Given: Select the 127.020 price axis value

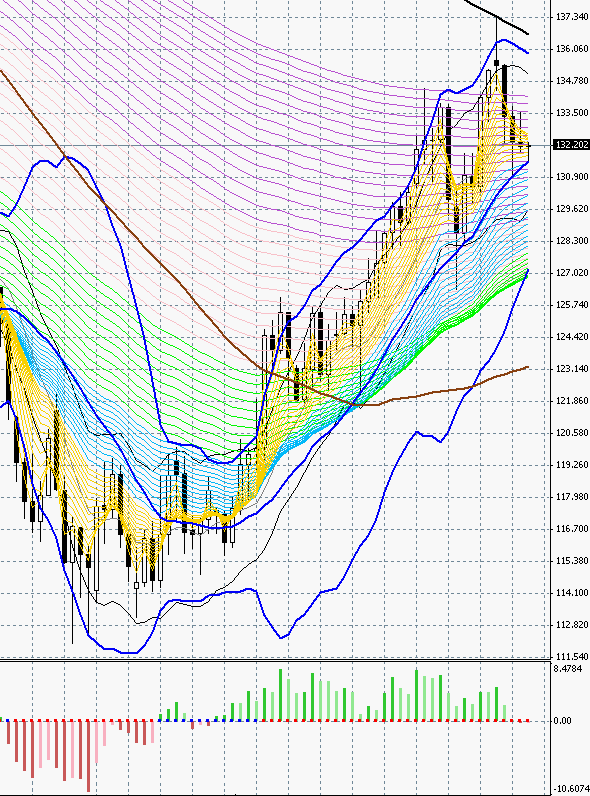Looking at the screenshot, I should [572, 273].
